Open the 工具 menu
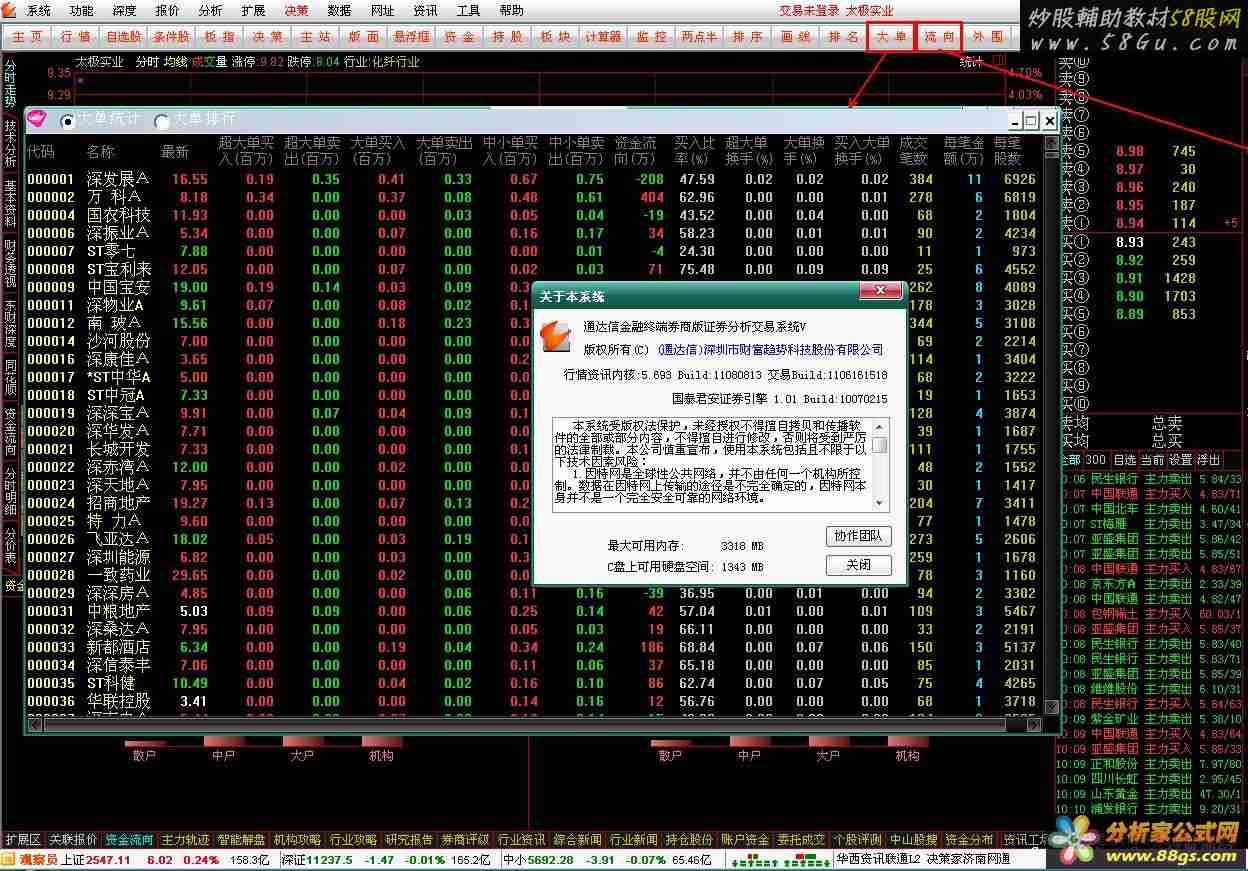The height and width of the screenshot is (871, 1248). [x=468, y=11]
